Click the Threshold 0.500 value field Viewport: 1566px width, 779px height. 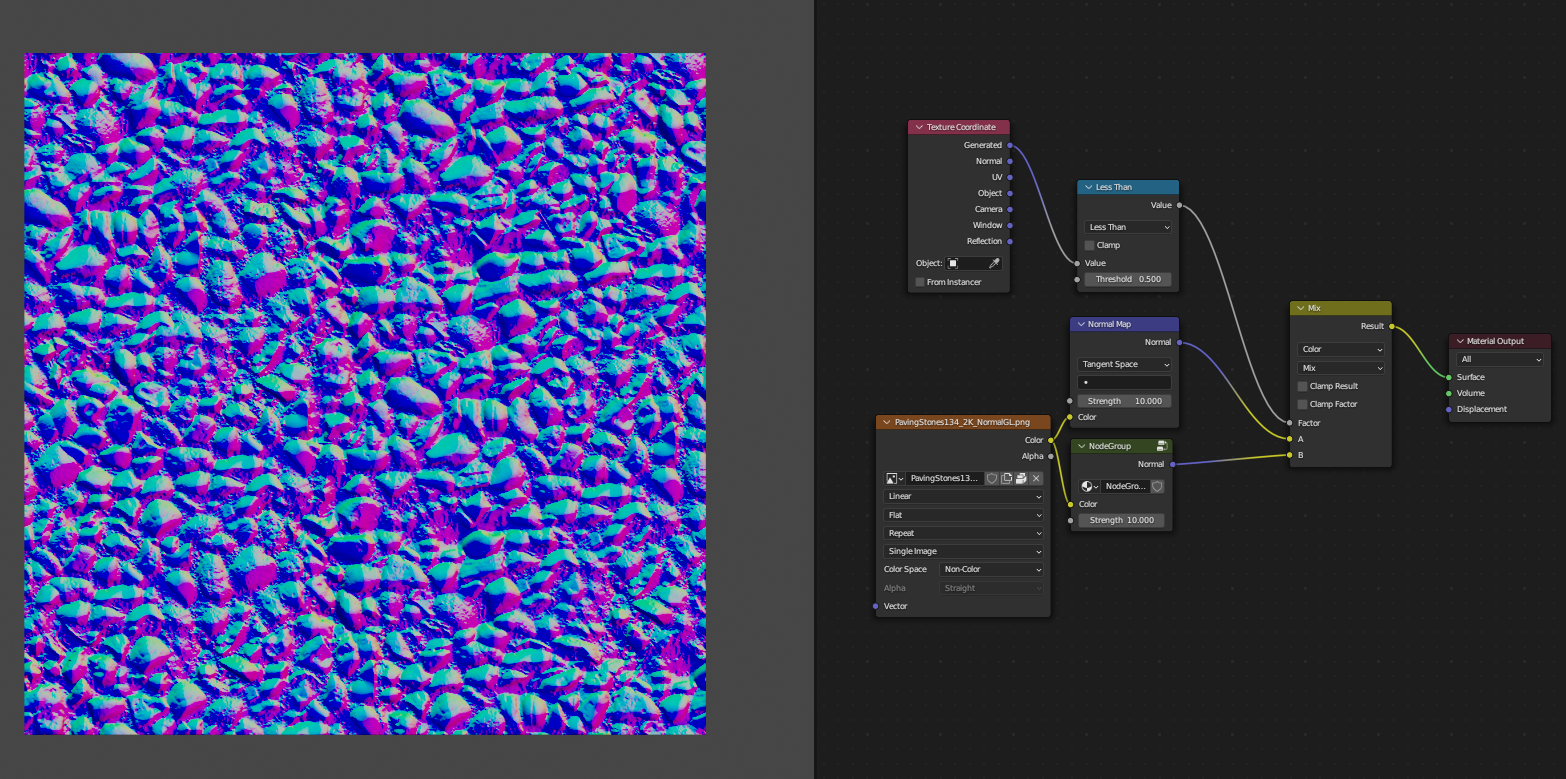click(x=1128, y=279)
